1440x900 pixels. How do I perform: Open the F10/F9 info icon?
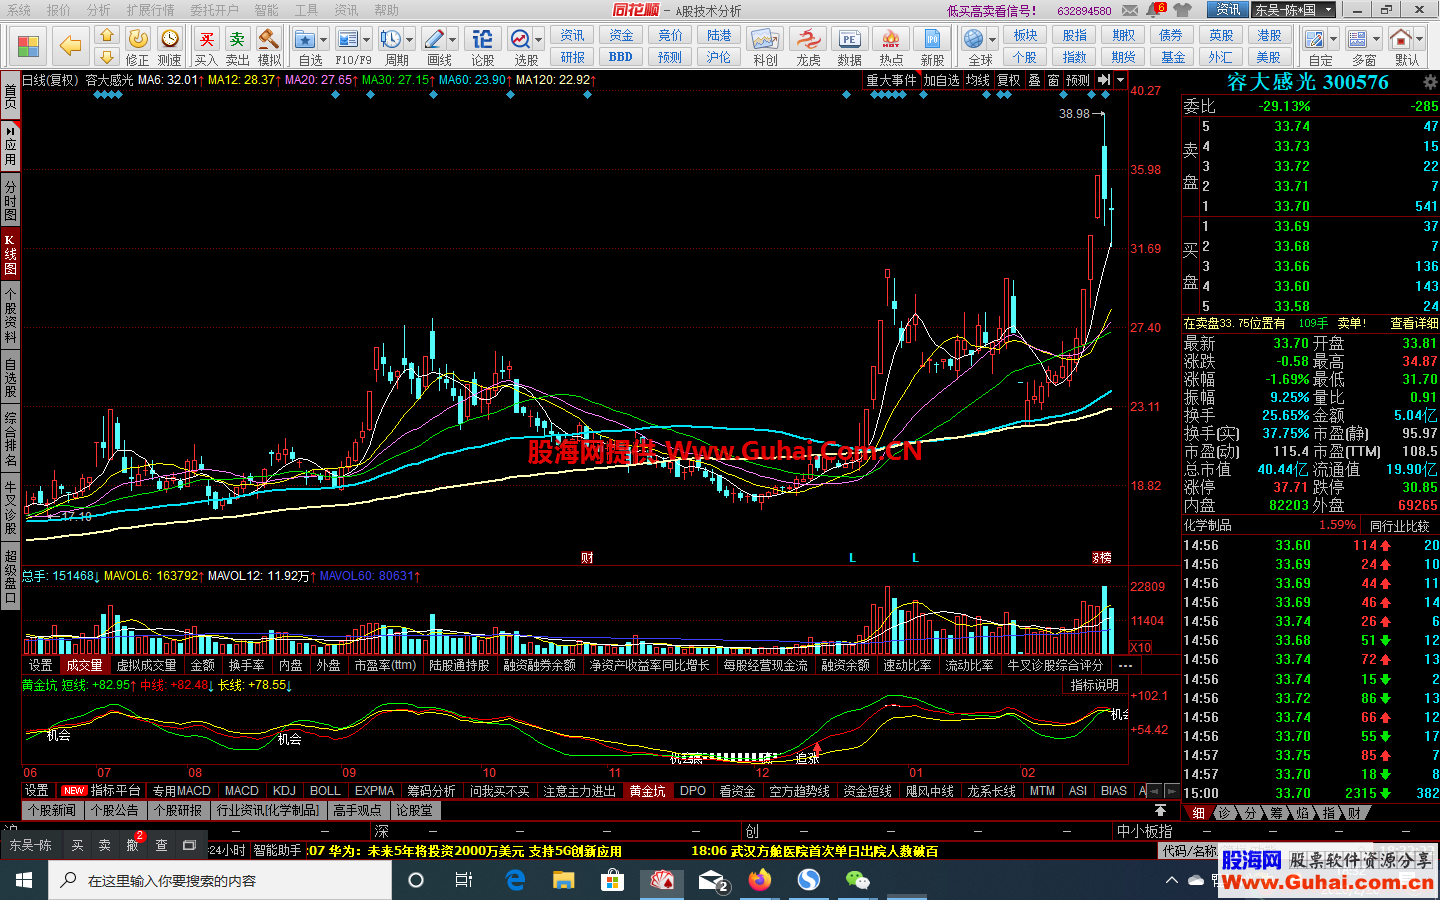pyautogui.click(x=347, y=39)
